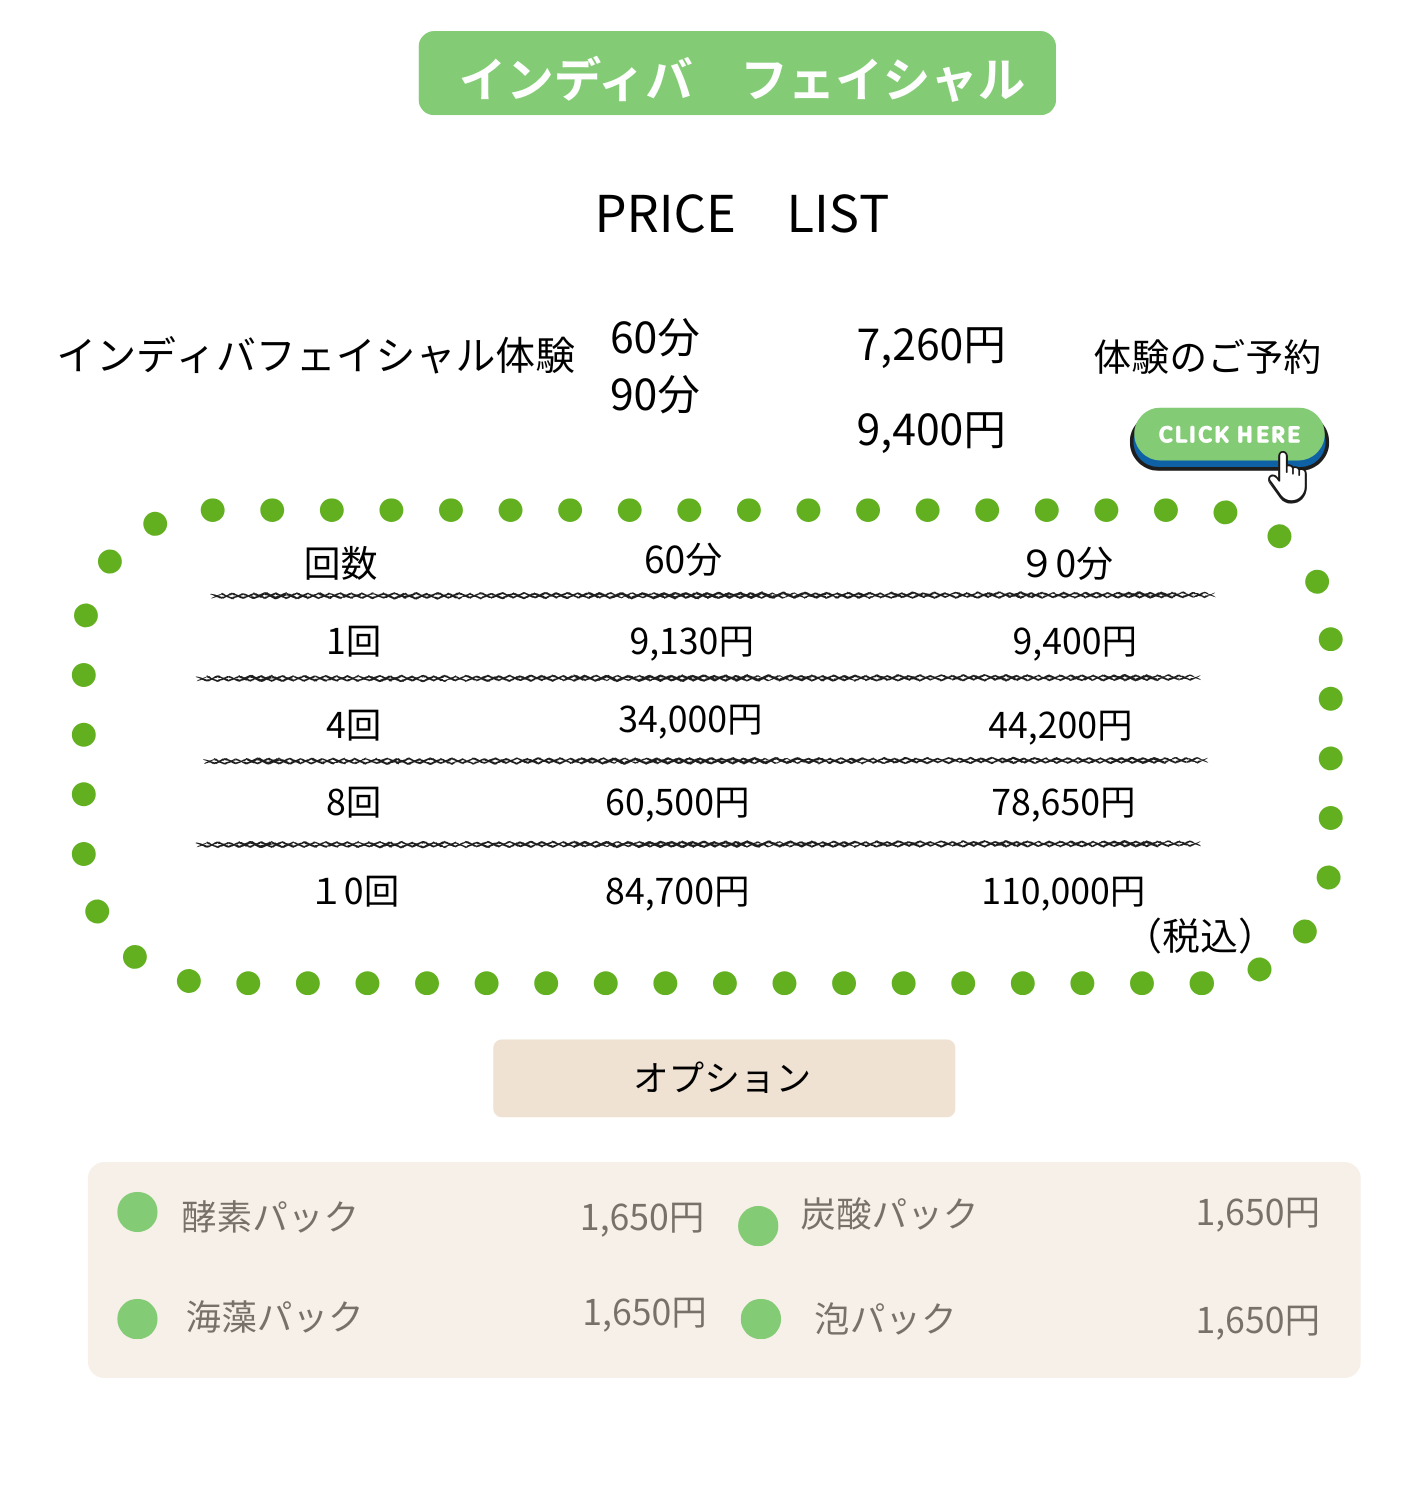Click the green bullet beside 炭酸パック
Image resolution: width=1414 pixels, height=1512 pixels.
[758, 1225]
